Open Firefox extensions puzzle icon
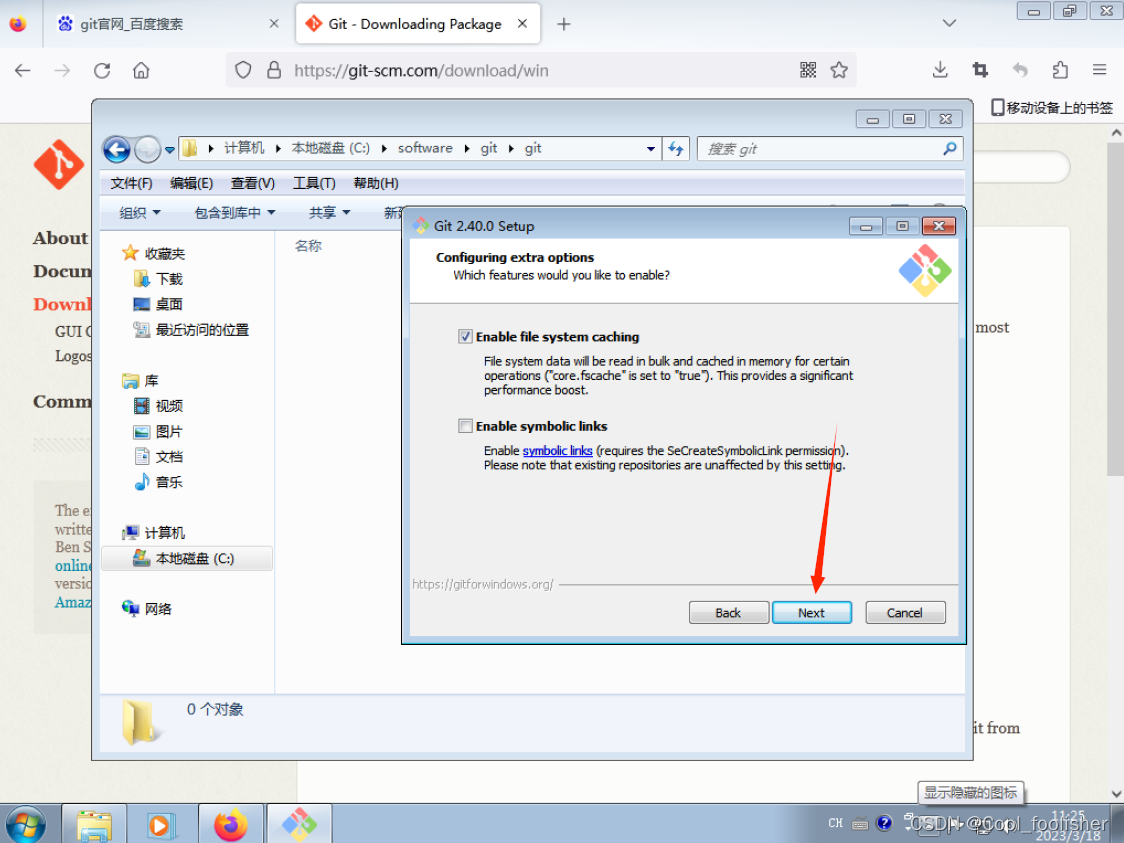This screenshot has width=1124, height=843. [x=1060, y=70]
